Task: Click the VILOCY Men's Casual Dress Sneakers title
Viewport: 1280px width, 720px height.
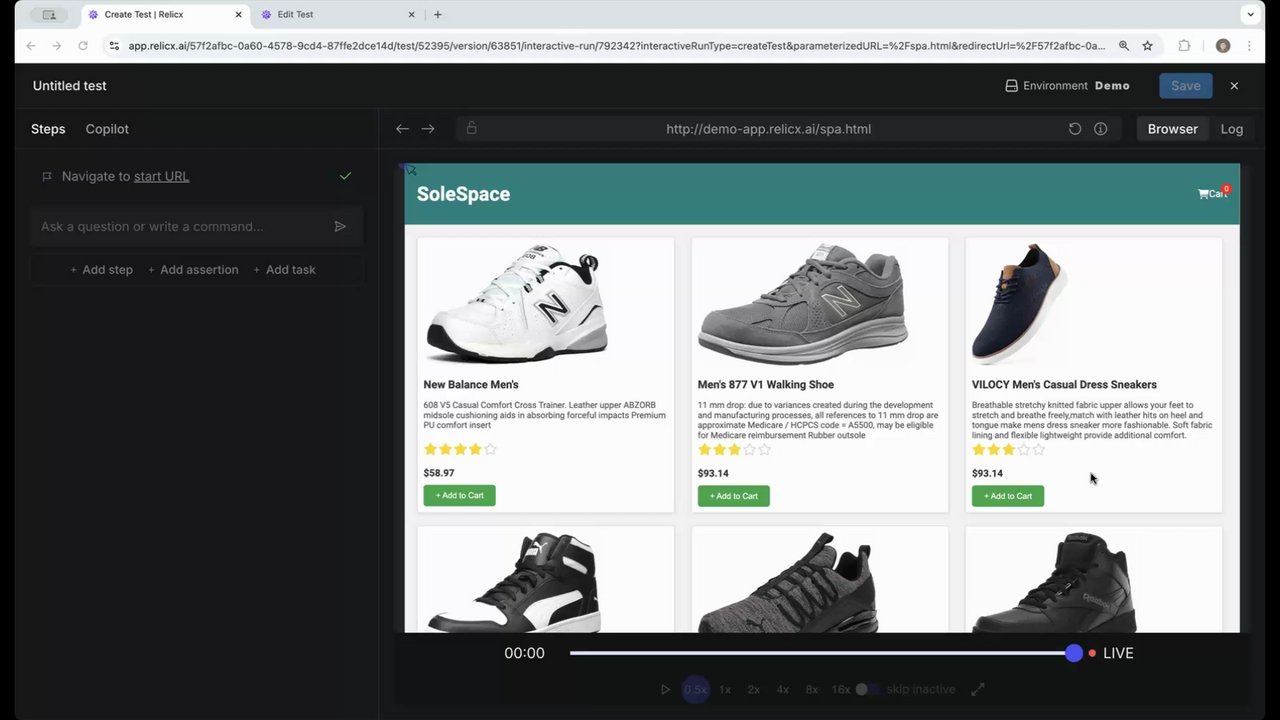Action: 1064,385
